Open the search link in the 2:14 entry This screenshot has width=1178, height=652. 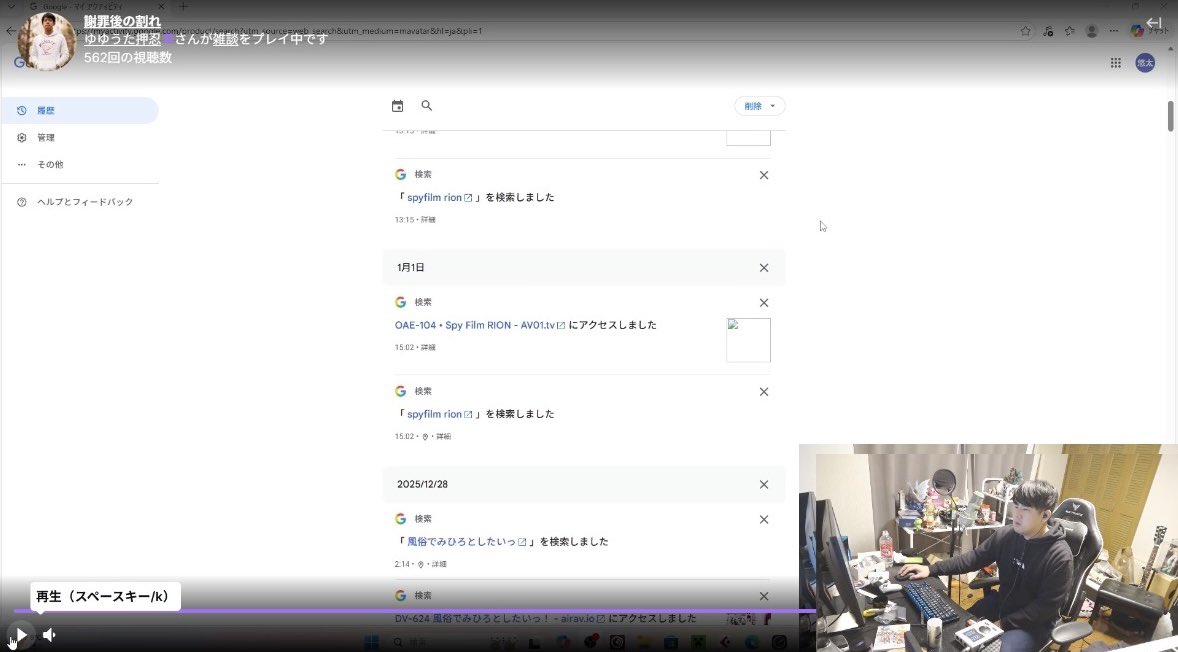coord(467,542)
